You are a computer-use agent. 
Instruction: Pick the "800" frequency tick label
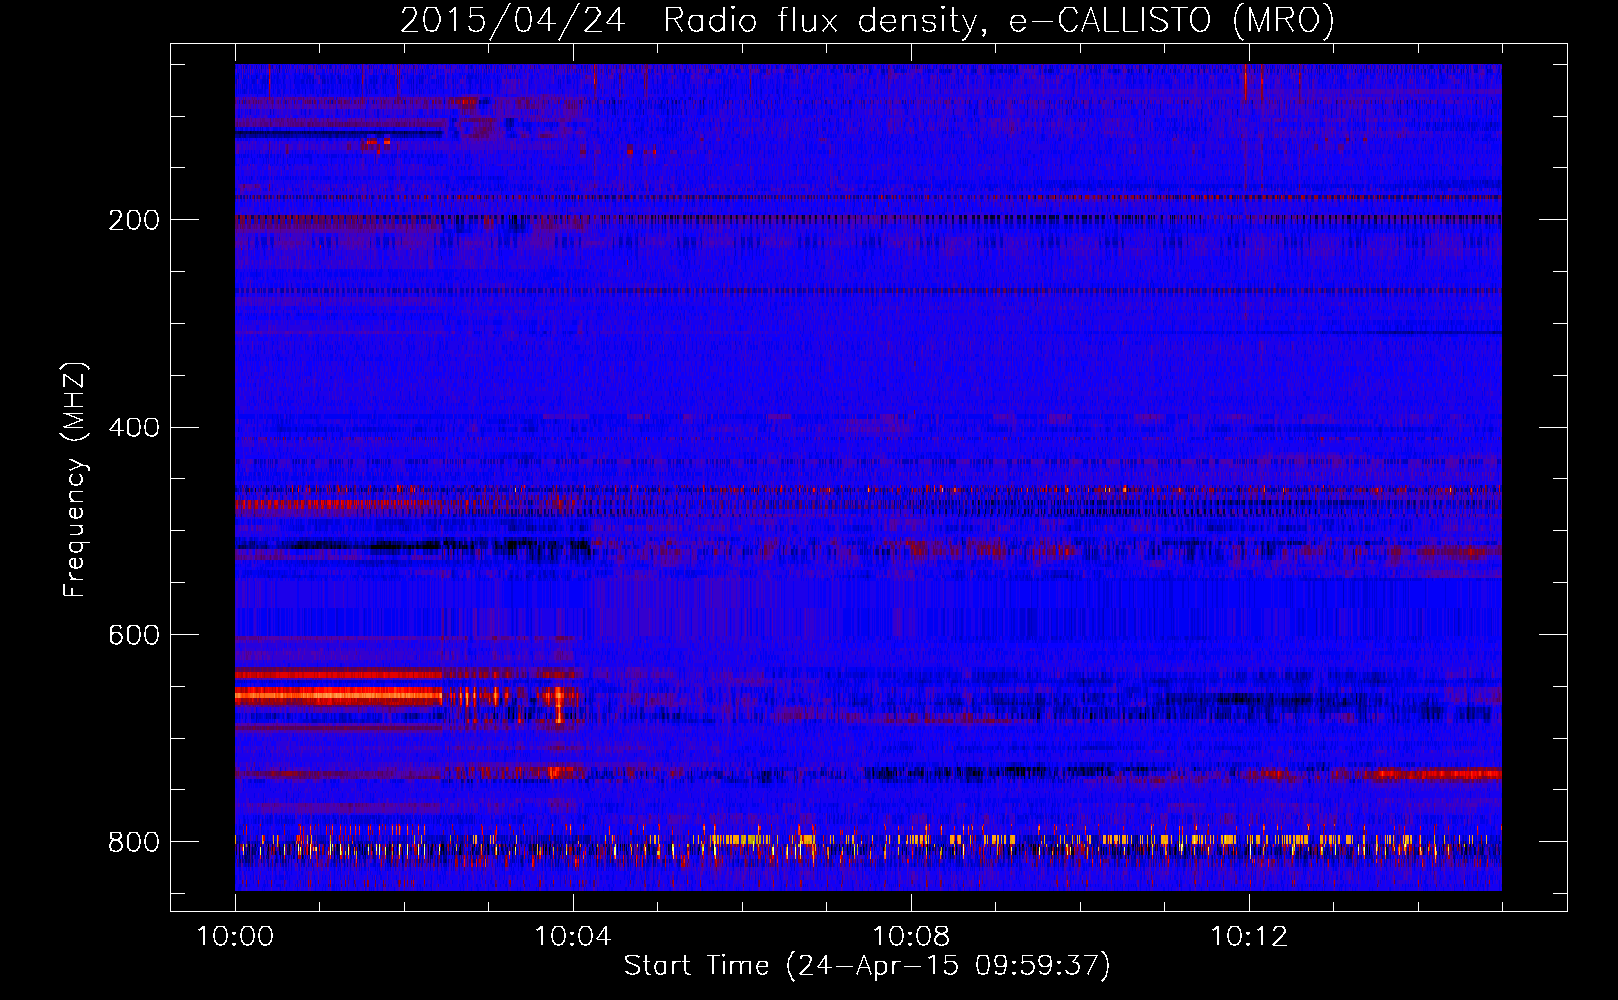(133, 843)
